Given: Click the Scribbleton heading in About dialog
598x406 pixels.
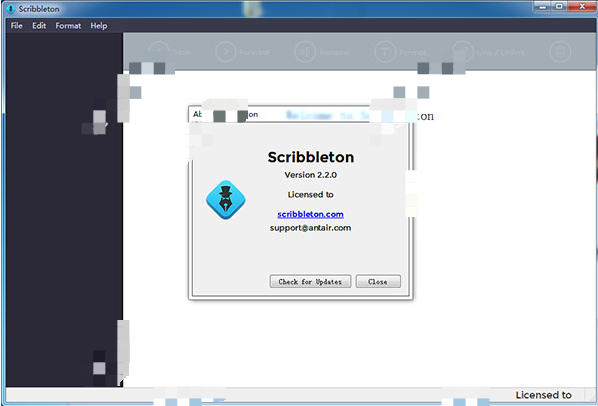Looking at the screenshot, I should pos(311,157).
